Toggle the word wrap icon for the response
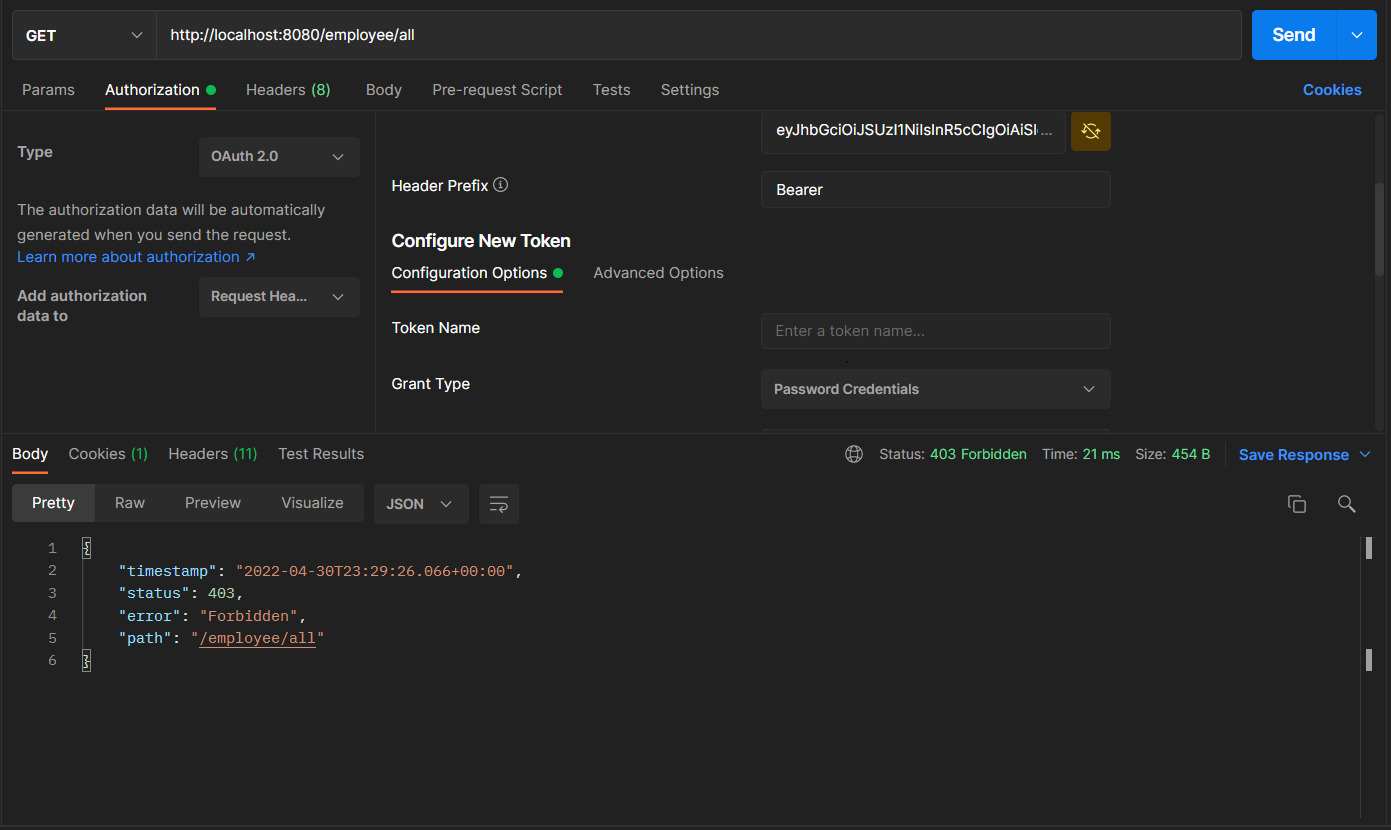 tap(499, 504)
